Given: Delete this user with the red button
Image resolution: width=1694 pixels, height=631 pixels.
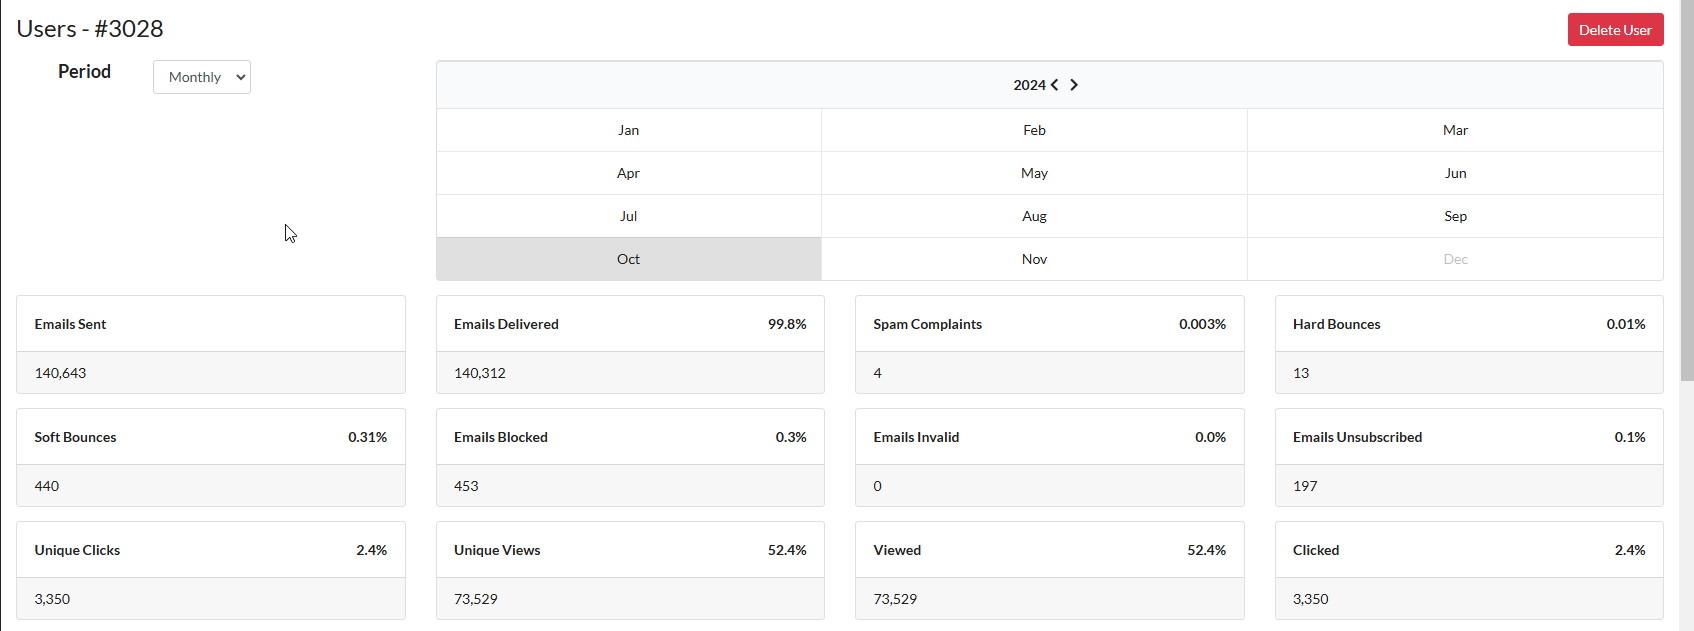Looking at the screenshot, I should click(1615, 30).
